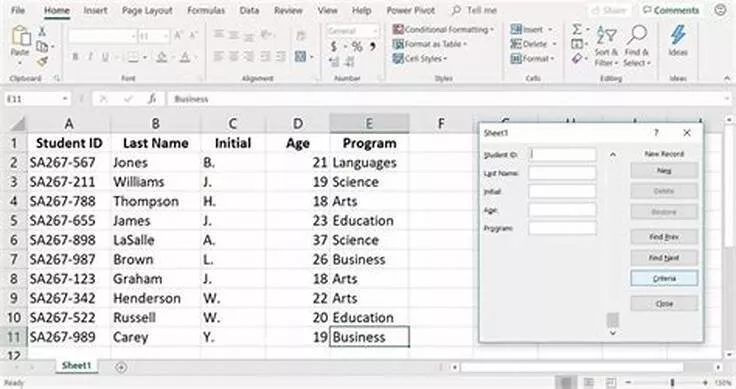This screenshot has height=389, width=736.
Task: Add a new sheet with plus icon
Action: [121, 367]
